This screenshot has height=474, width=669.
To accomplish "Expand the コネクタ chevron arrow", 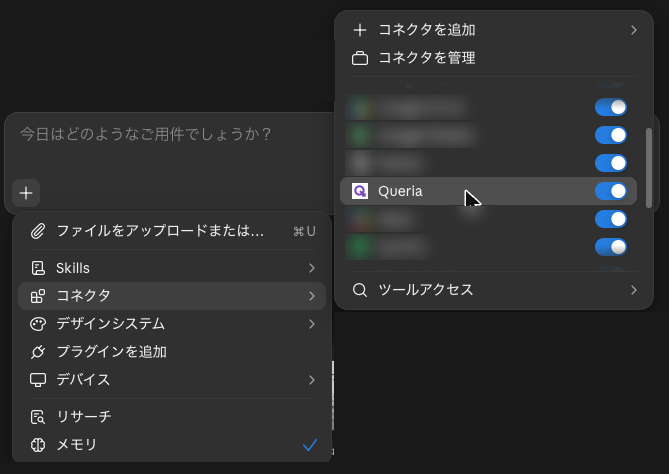I will [x=312, y=296].
